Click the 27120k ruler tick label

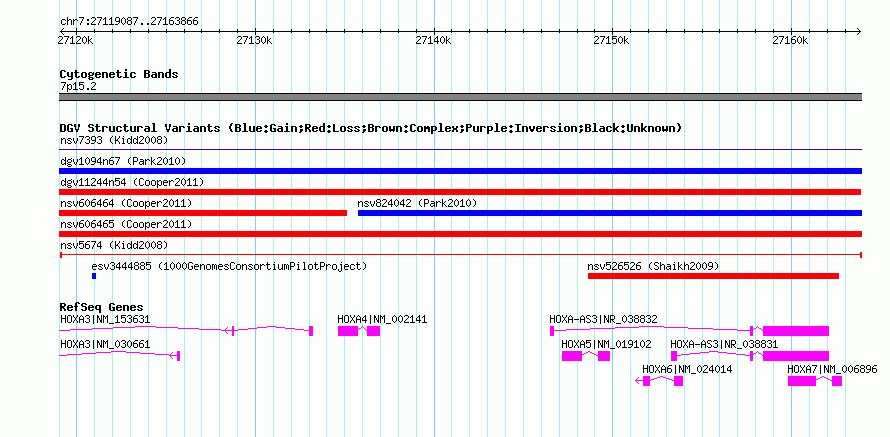pos(75,41)
